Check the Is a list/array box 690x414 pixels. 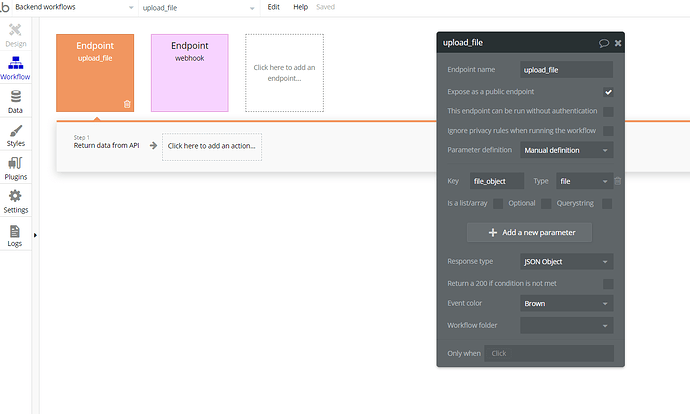[498, 204]
